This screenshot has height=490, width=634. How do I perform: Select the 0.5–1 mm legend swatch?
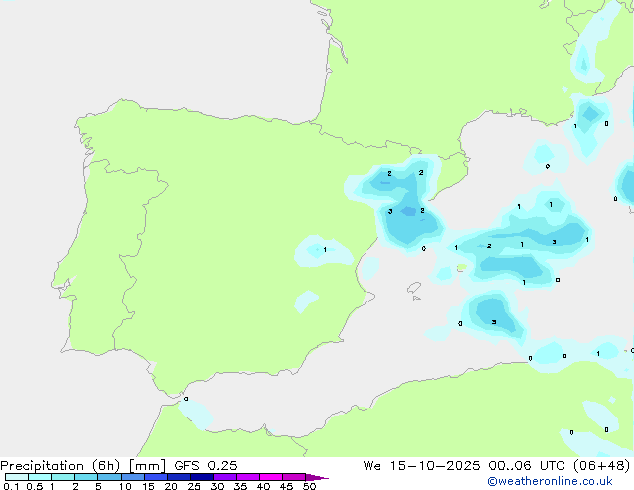tap(40, 477)
